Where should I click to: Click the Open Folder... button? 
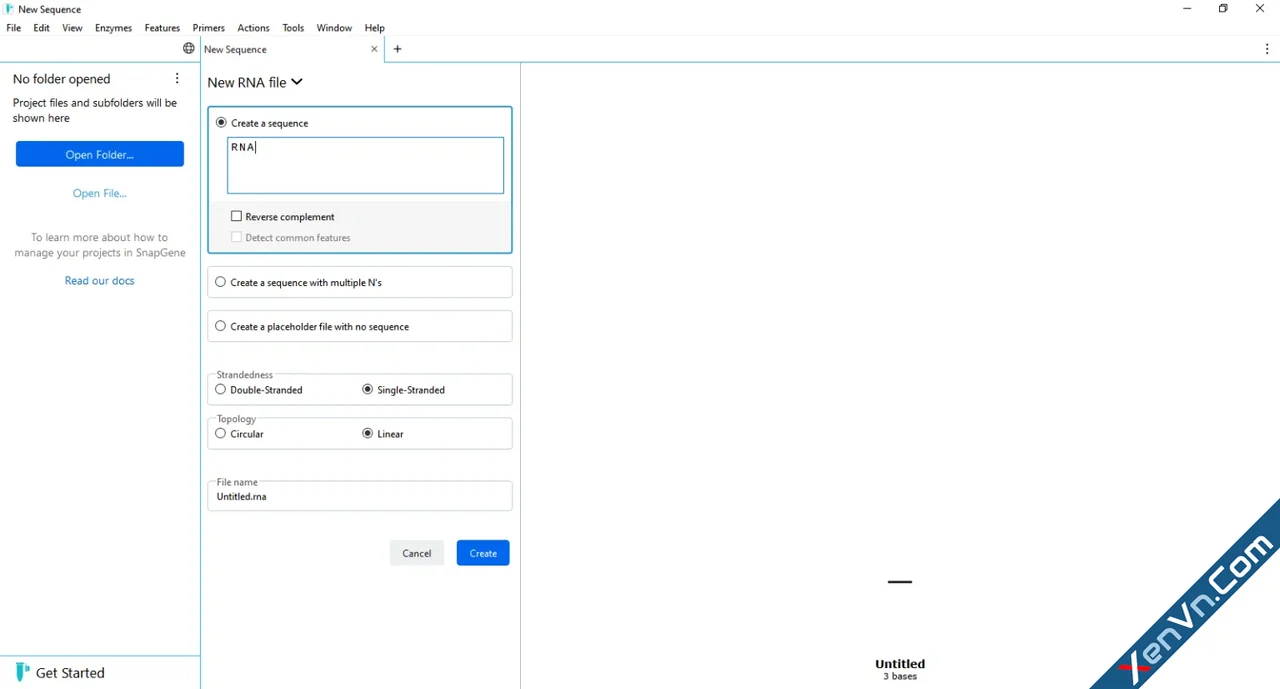100,154
